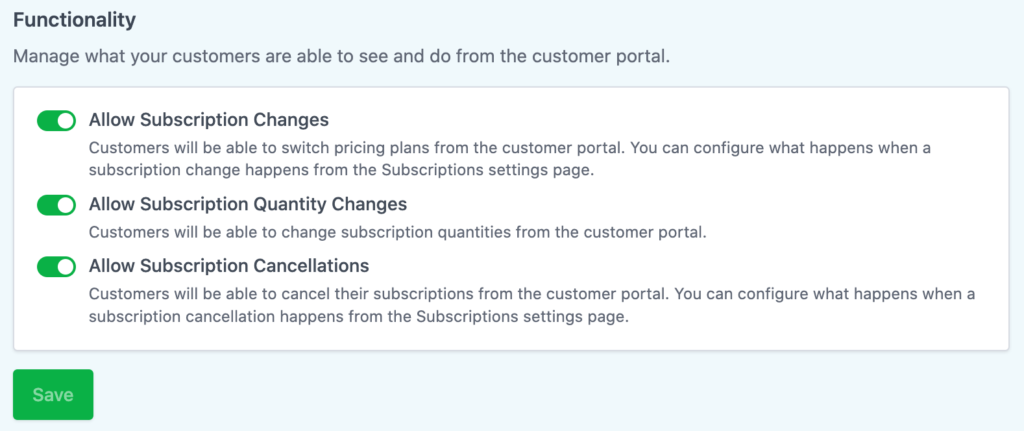Screen dimensions: 1024x431
Task: Click the 'cancel their subscriptions' description line
Action: 532,294
